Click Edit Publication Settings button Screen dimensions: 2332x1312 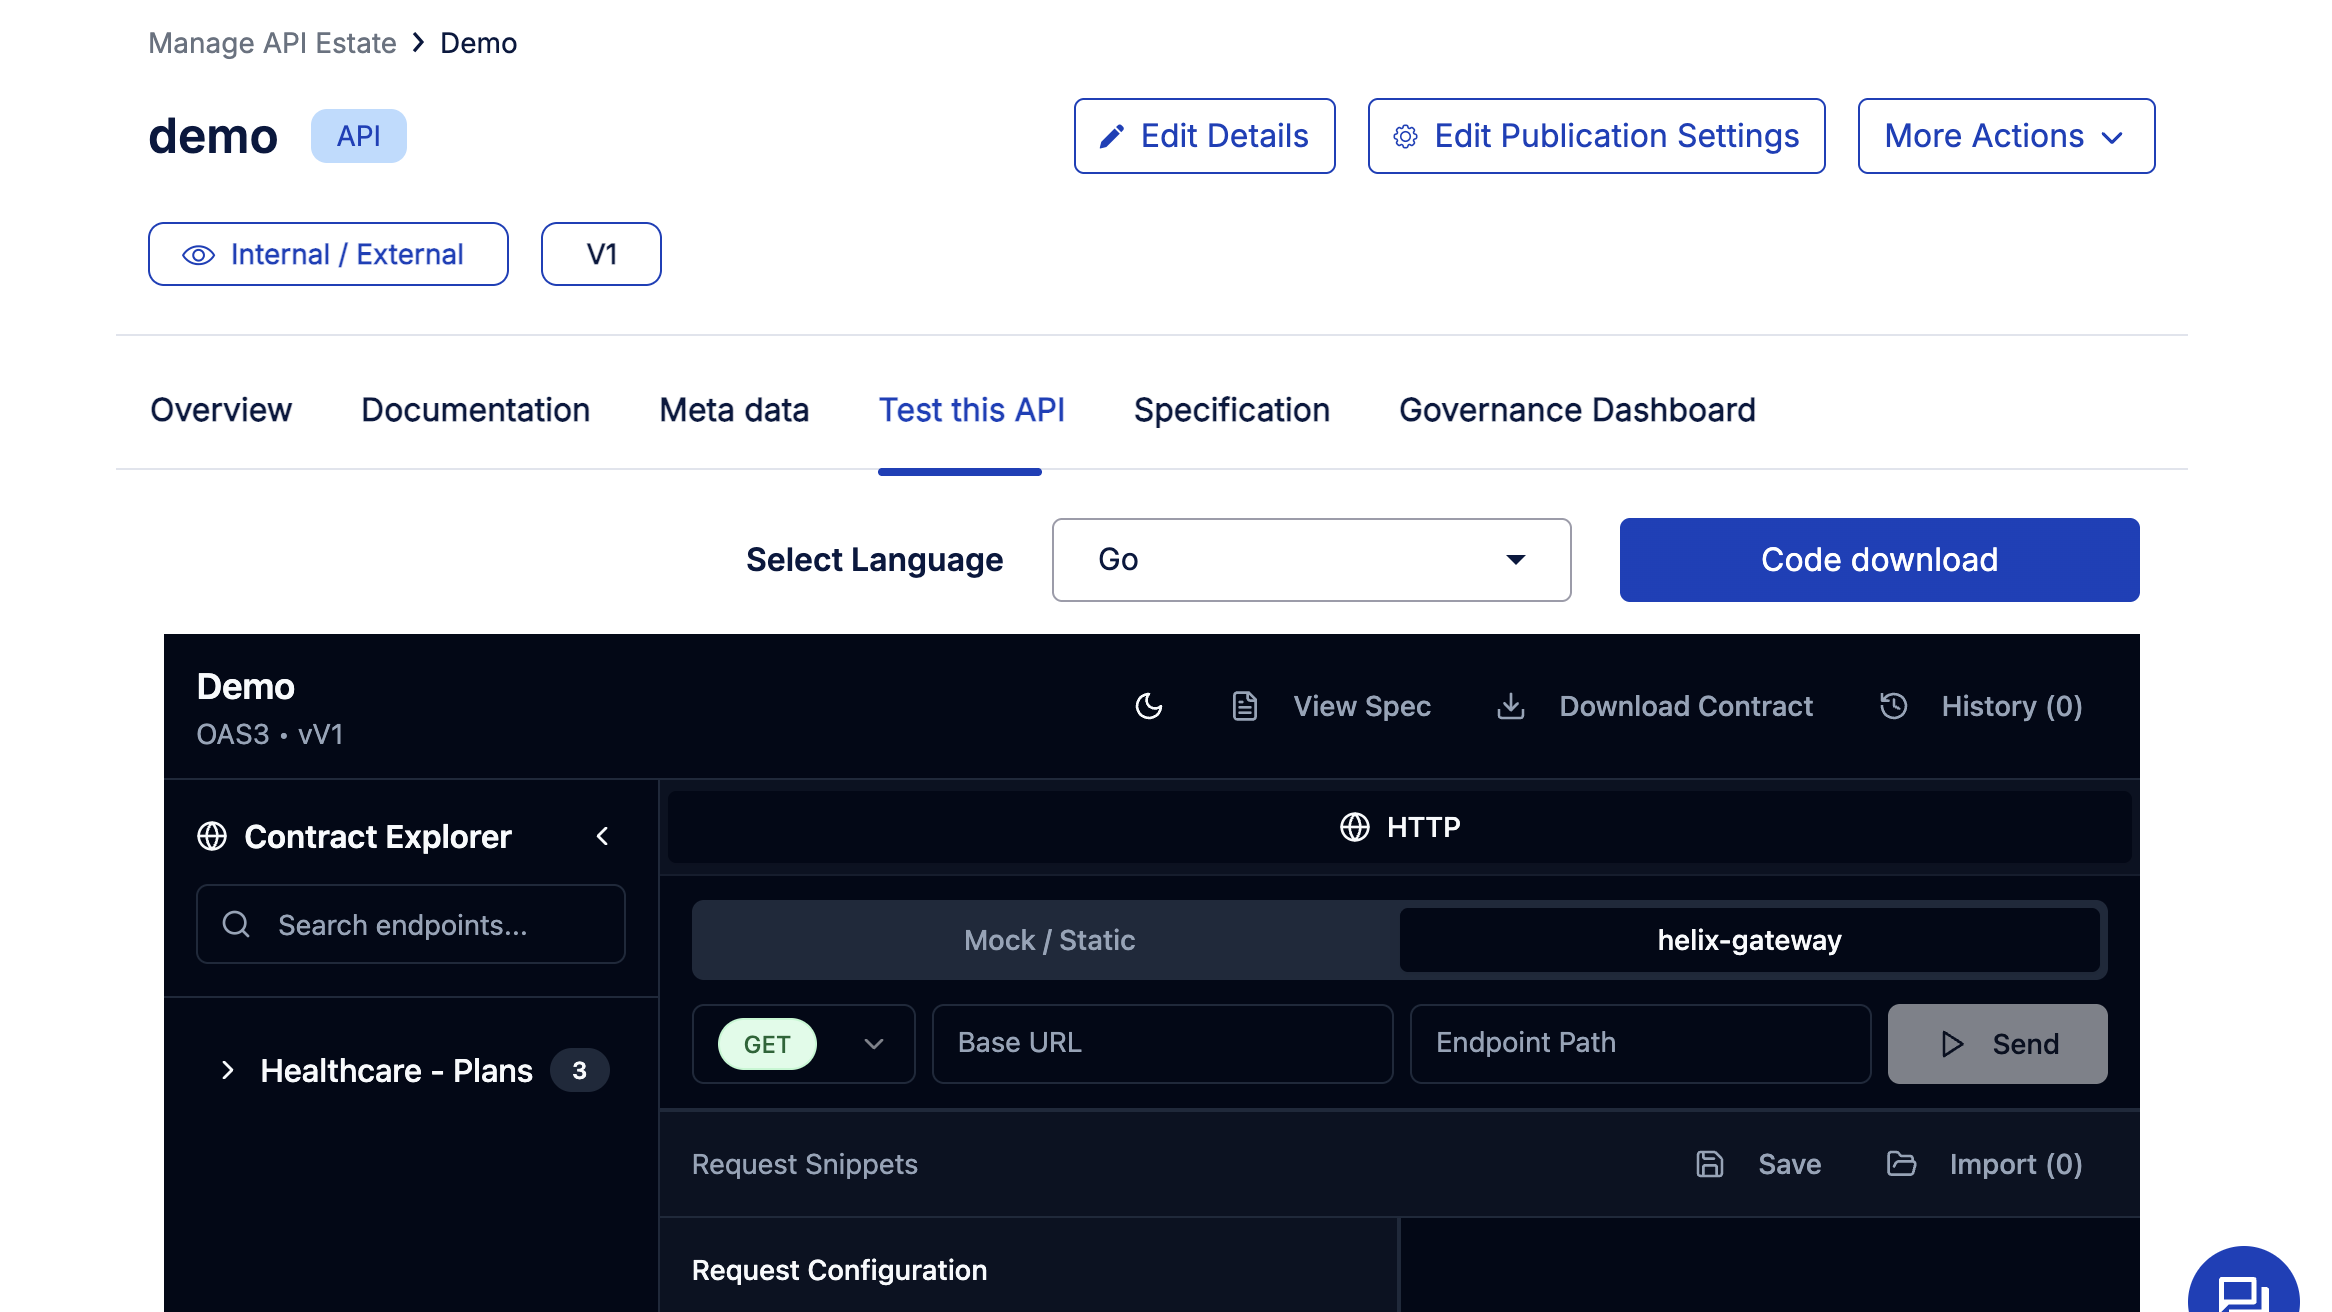point(1596,136)
